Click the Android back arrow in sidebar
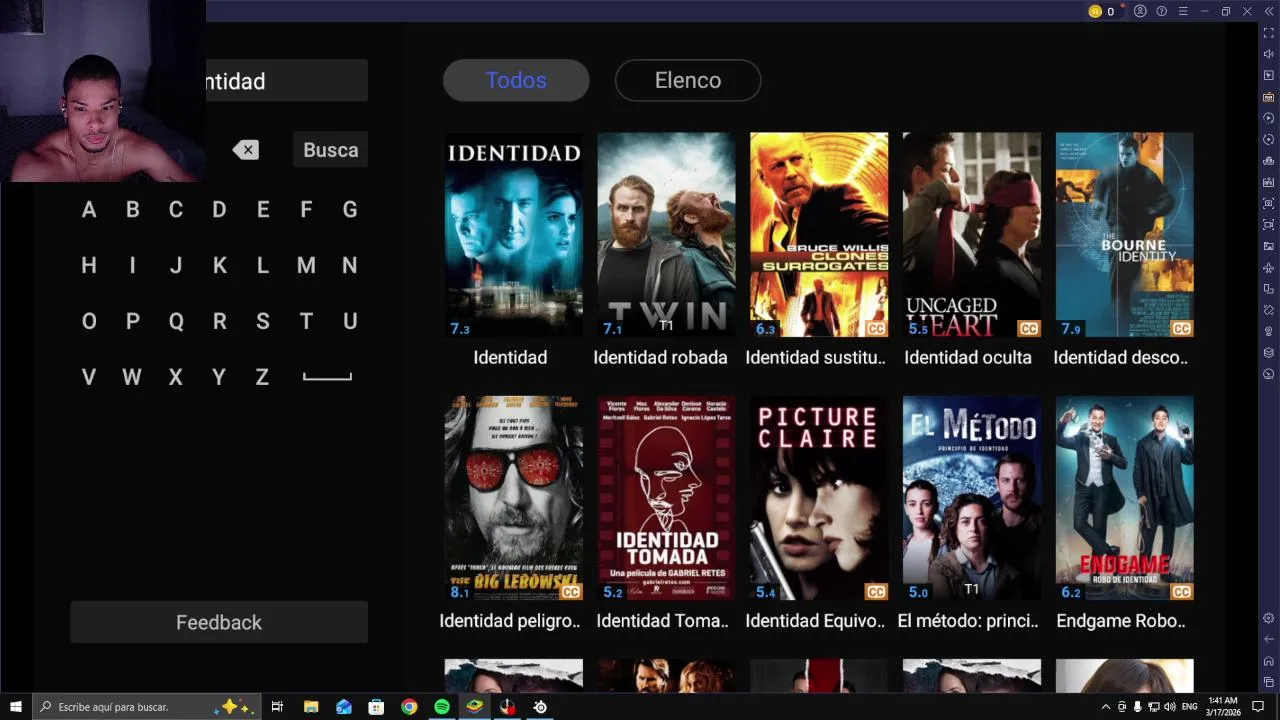Screen dimensions: 1280x720 point(1268,639)
